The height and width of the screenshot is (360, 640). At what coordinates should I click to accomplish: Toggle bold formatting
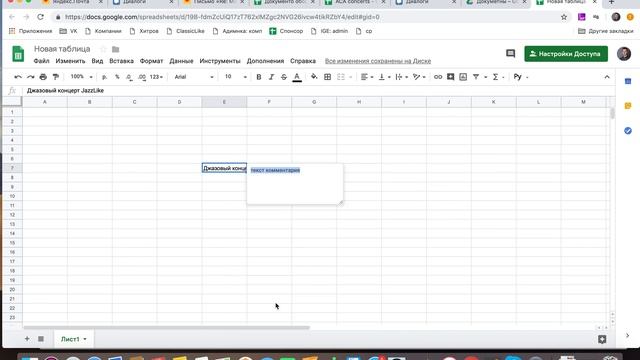click(x=259, y=77)
